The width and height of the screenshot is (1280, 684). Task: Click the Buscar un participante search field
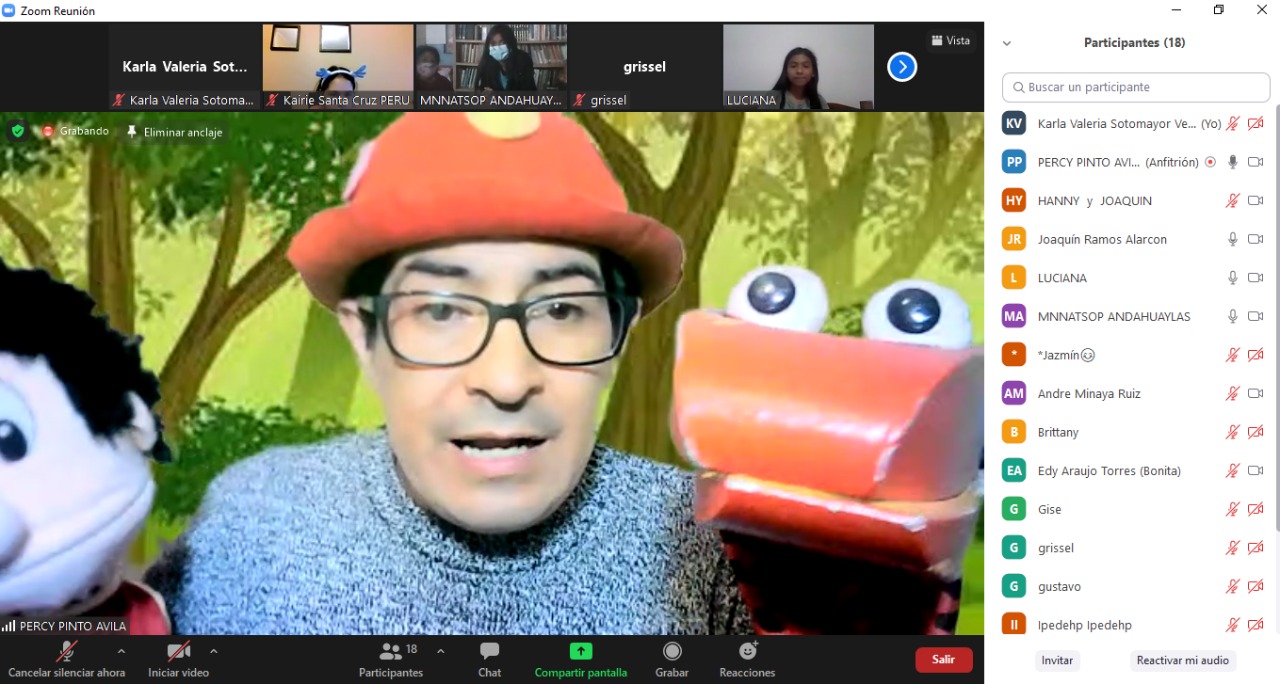tap(1135, 87)
